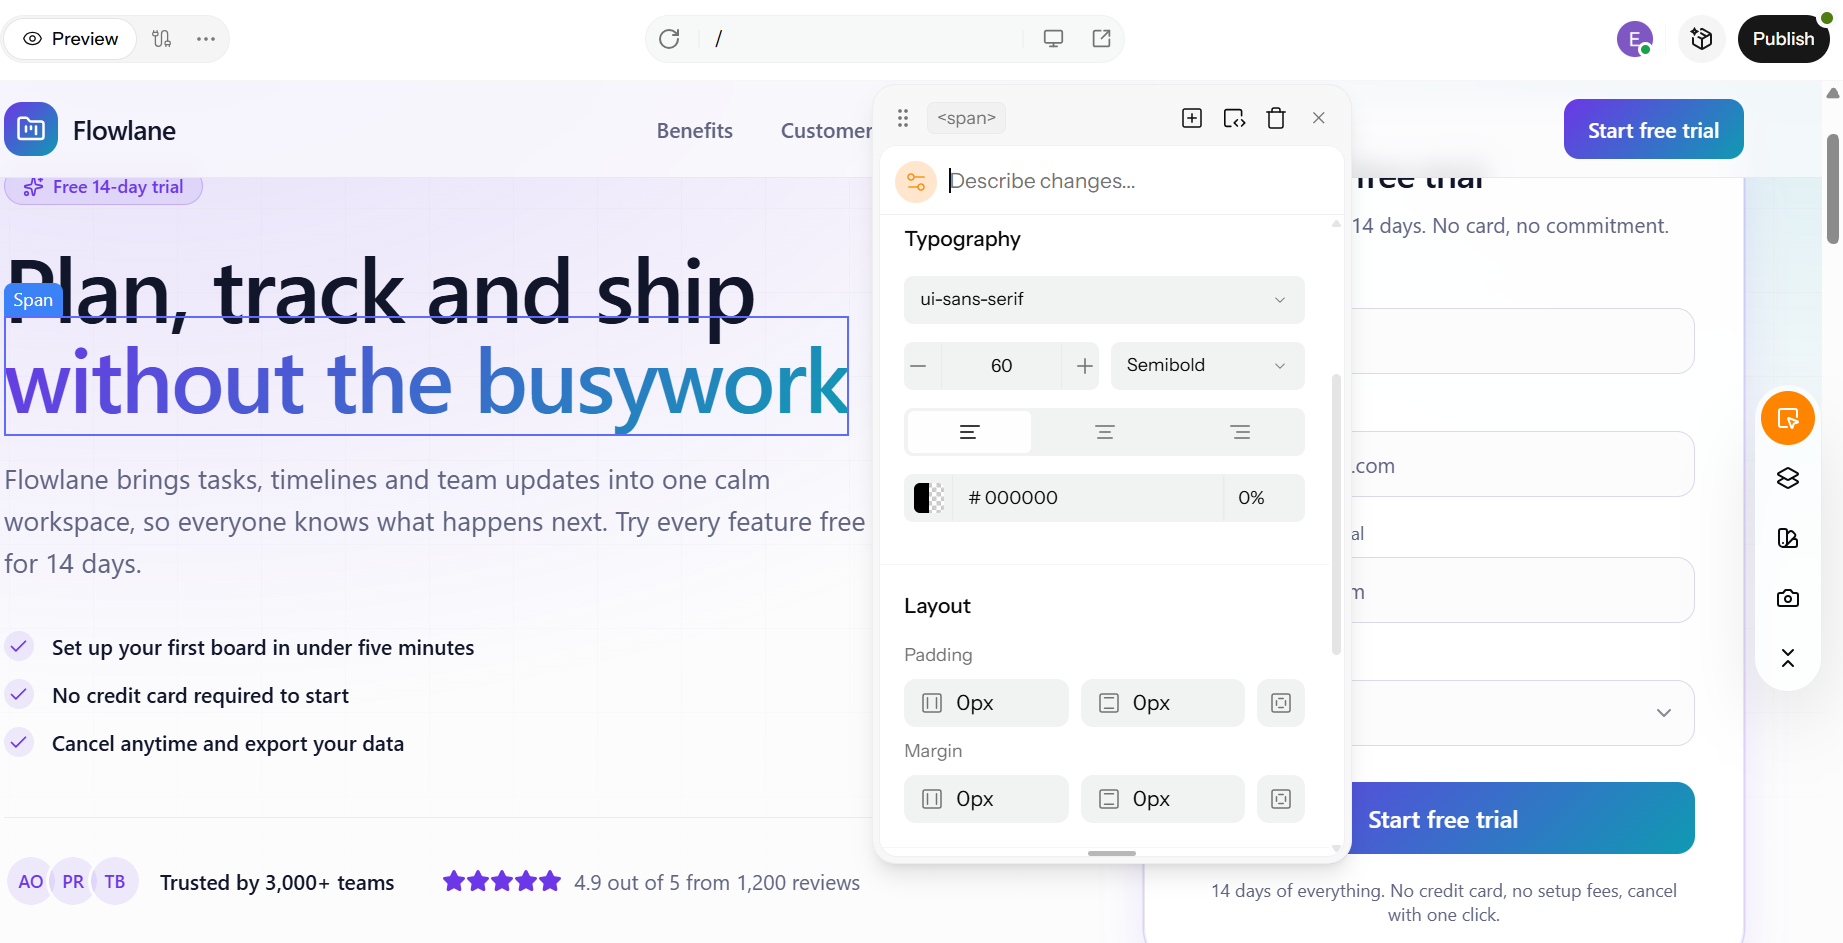Viewport: 1843px width, 943px height.
Task: Increase the font size with the plus button
Action: coord(1084,366)
